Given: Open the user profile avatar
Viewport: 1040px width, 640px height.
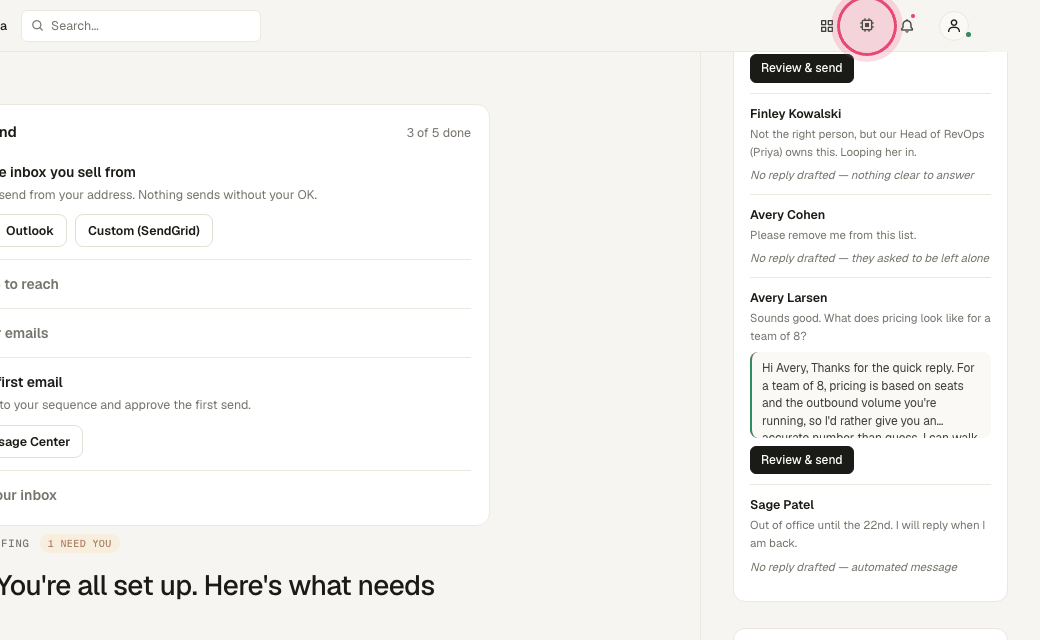Looking at the screenshot, I should pyautogui.click(x=954, y=26).
